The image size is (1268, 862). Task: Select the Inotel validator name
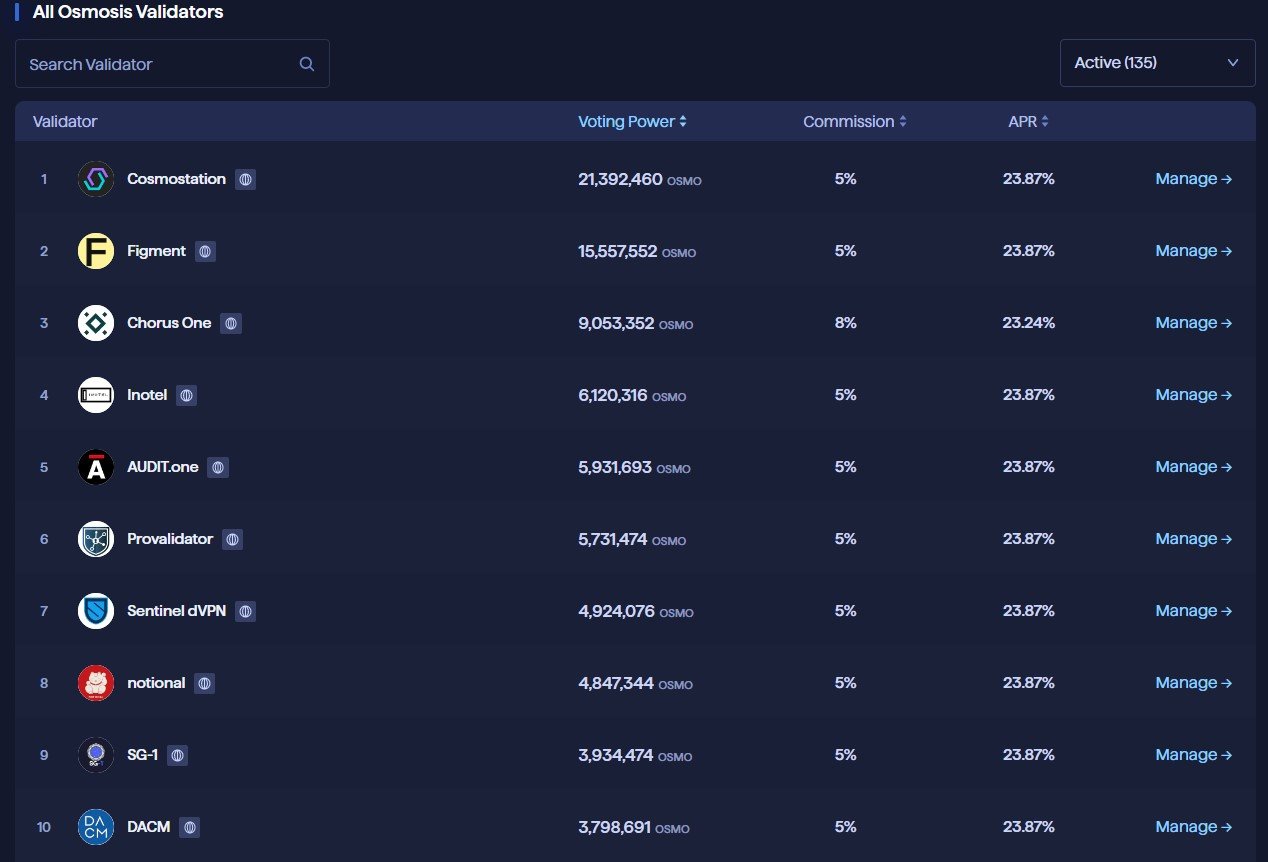147,395
